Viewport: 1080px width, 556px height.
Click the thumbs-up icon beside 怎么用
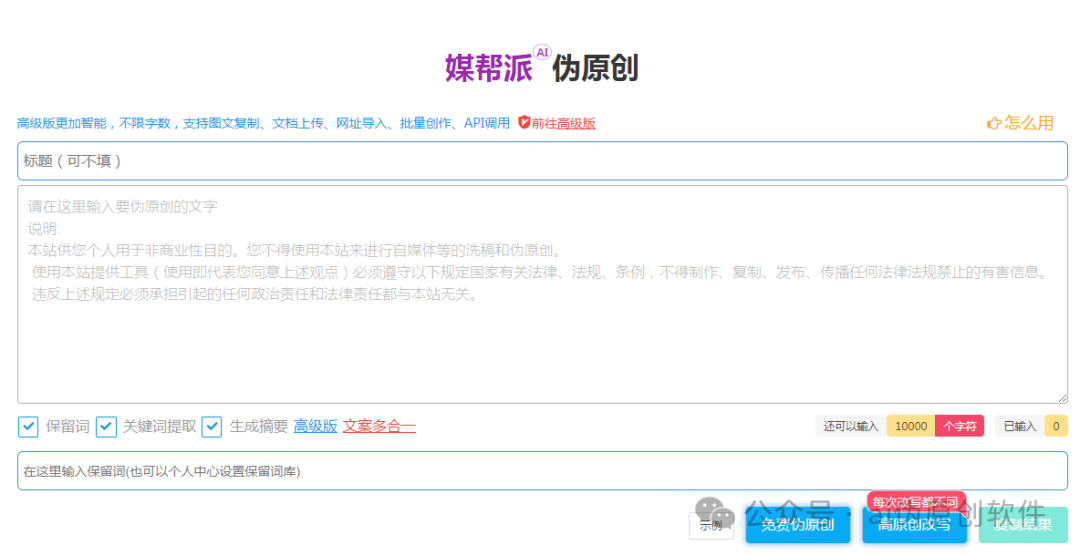pos(993,123)
